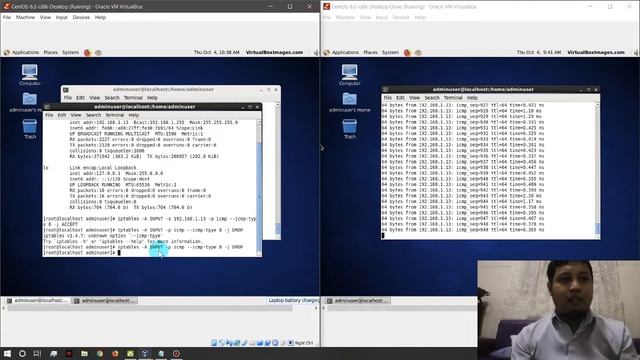Click 'Laptop battery charging' notification
The width and height of the screenshot is (640, 360).
click(x=293, y=300)
